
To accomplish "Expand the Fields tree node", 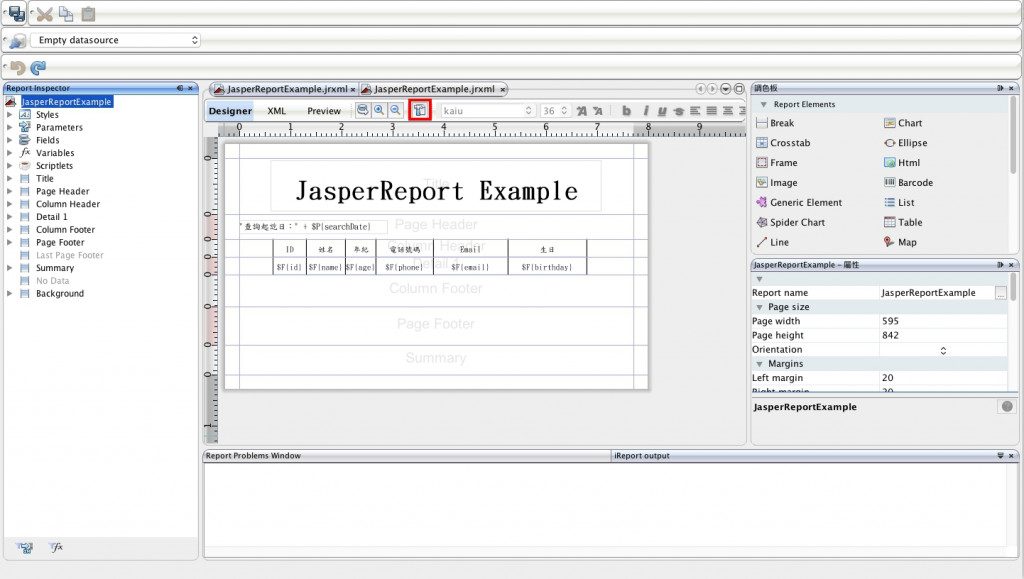I will tap(9, 140).
